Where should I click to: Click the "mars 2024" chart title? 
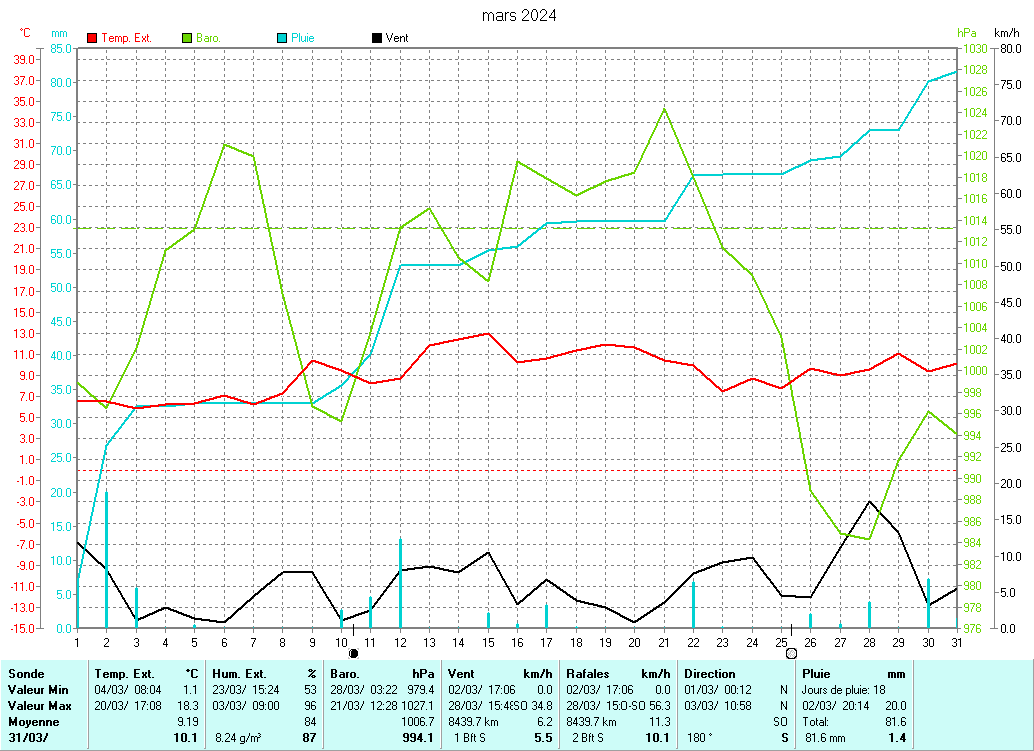pyautogui.click(x=519, y=15)
